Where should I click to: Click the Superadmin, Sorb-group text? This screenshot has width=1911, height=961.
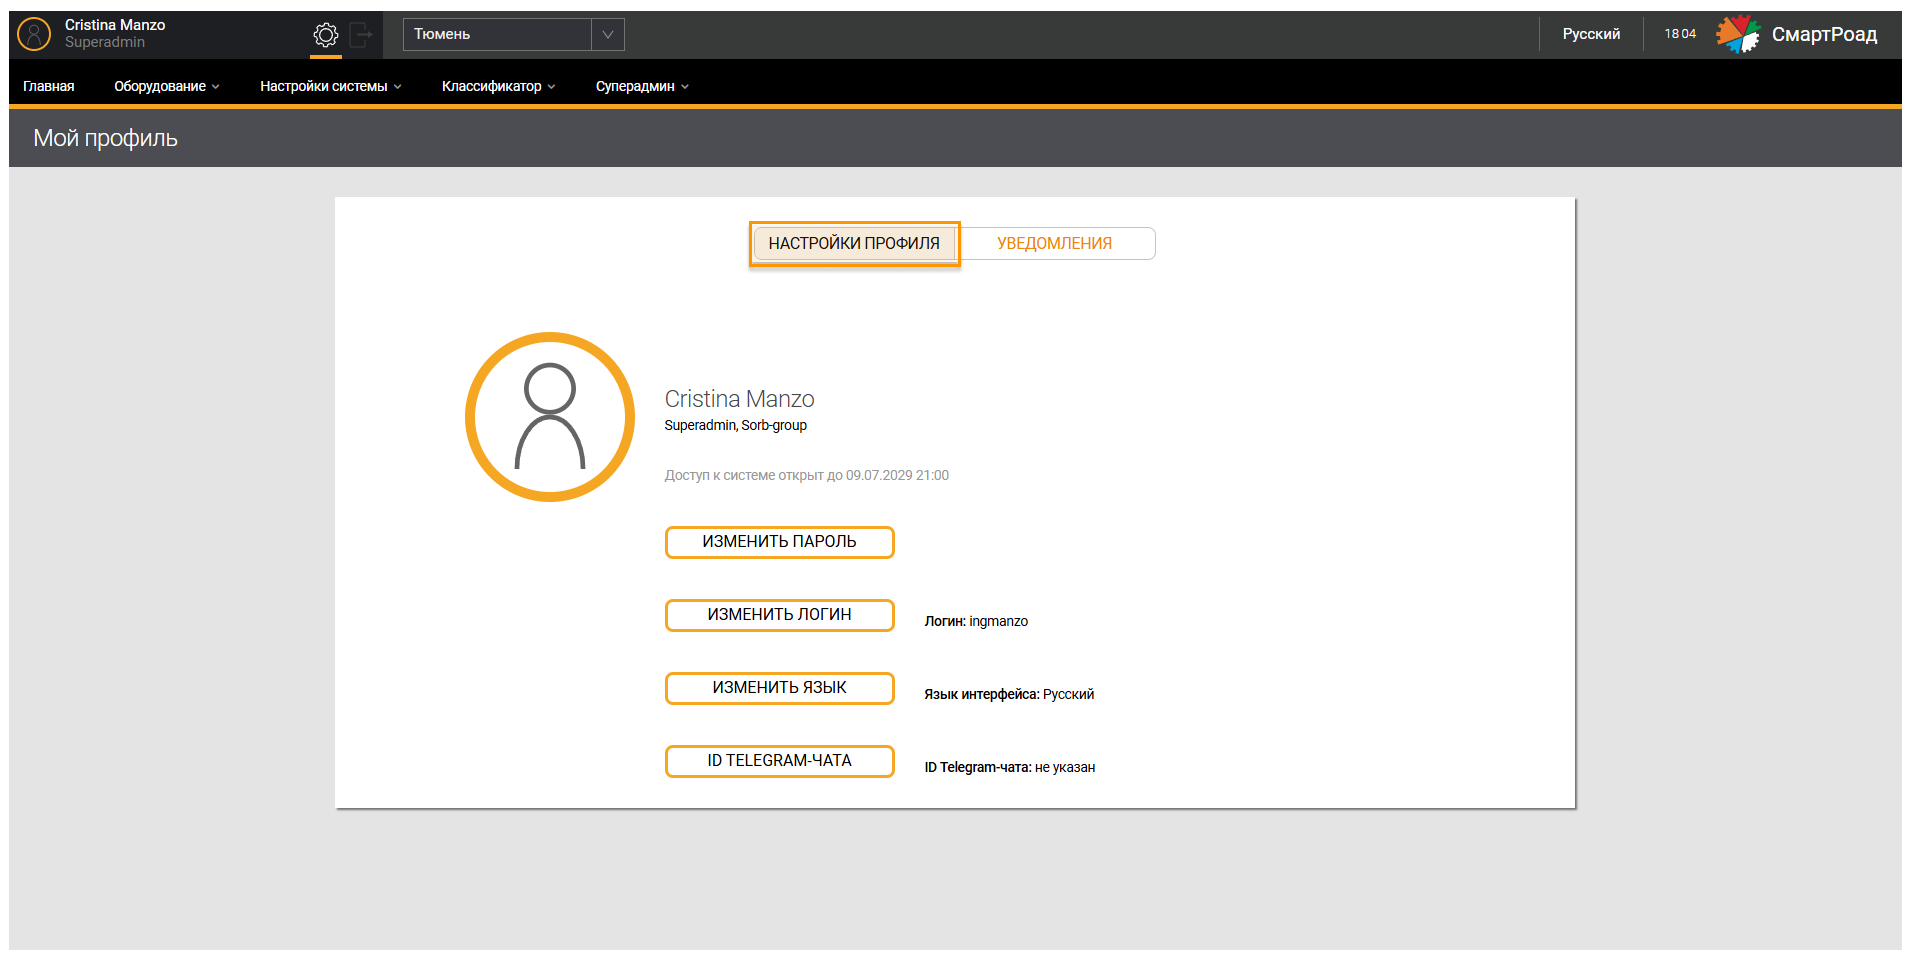click(736, 425)
